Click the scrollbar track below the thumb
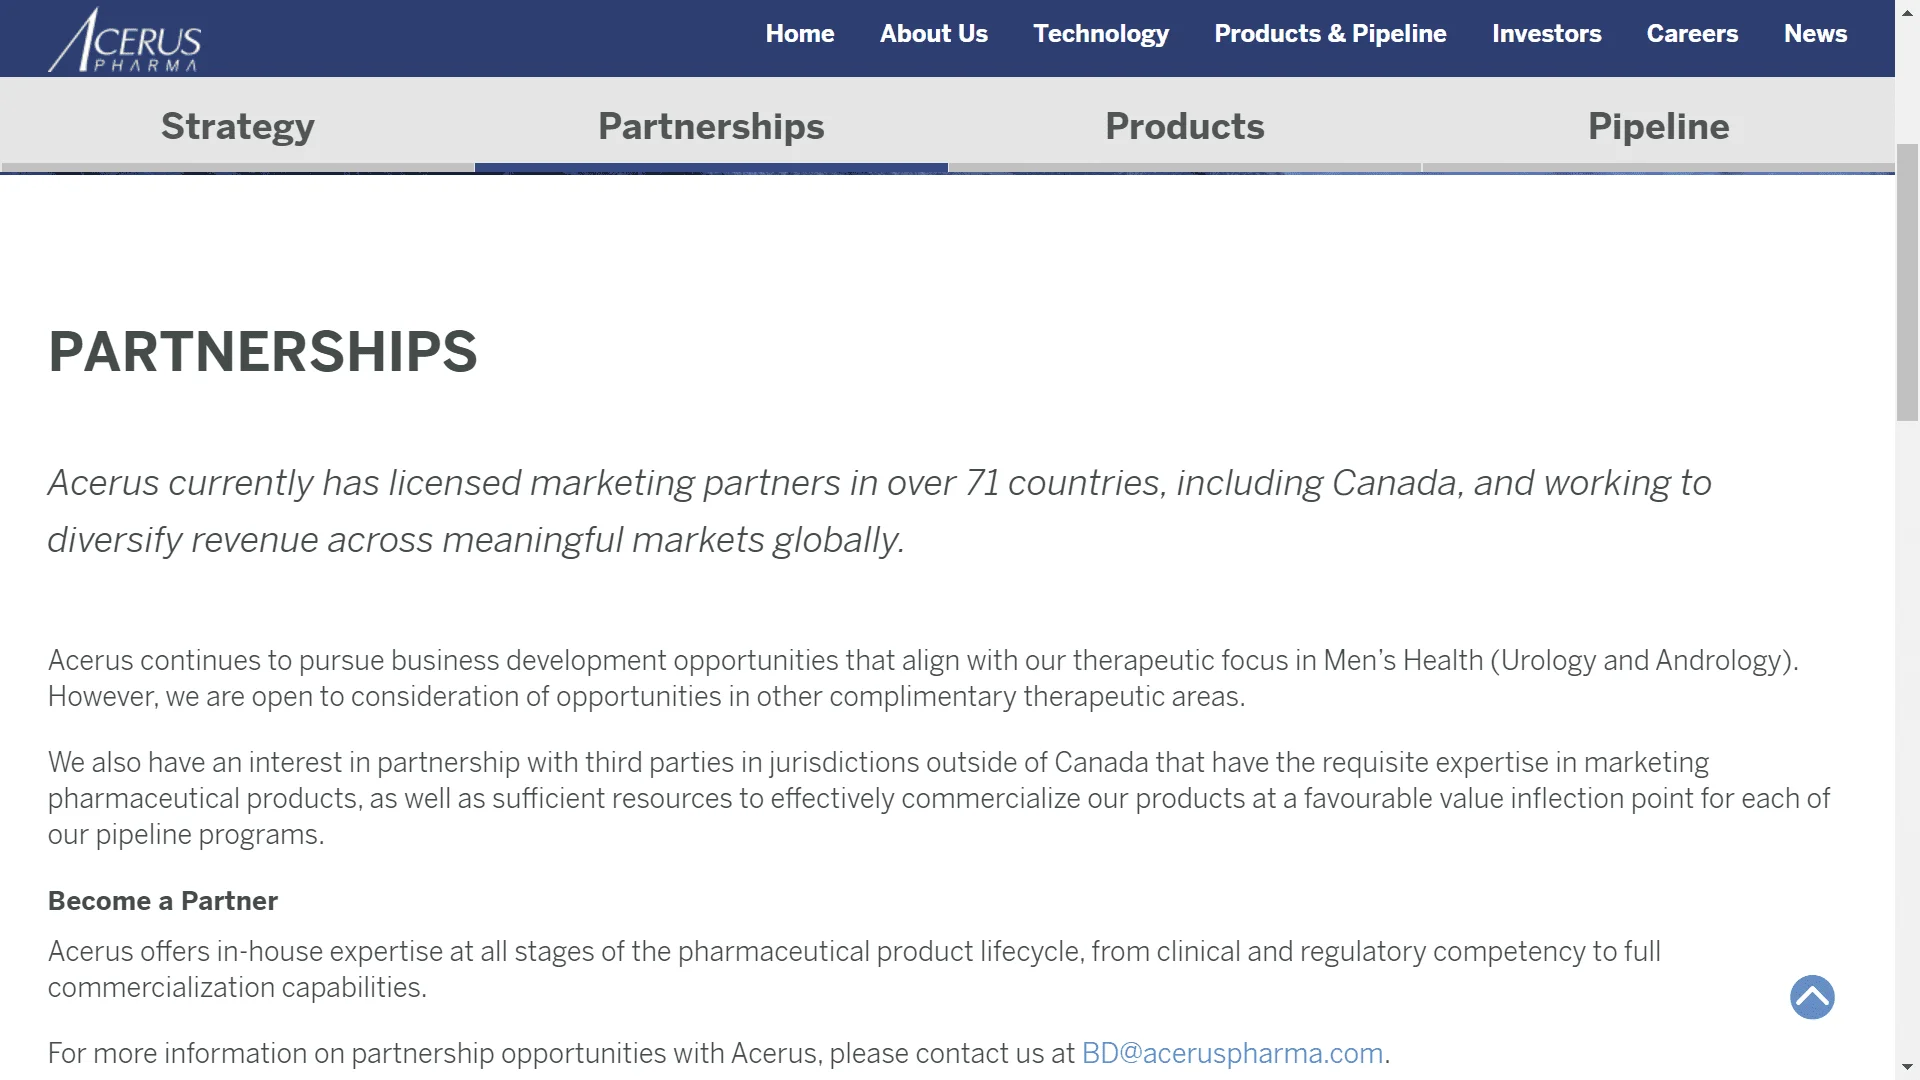 1907,740
